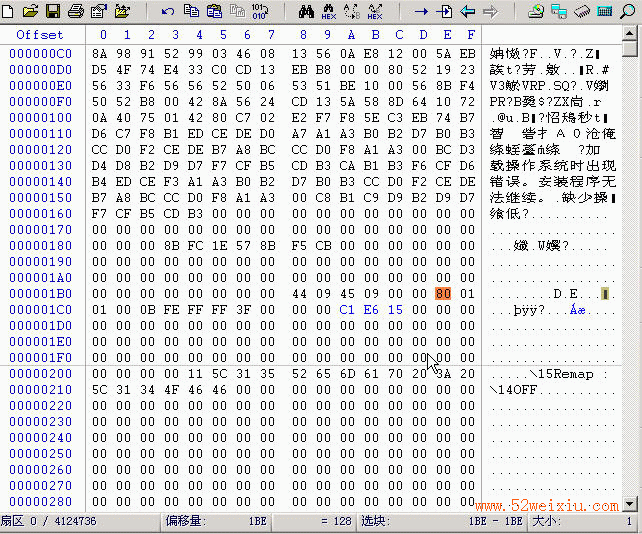Screen dimensions: 642x534
Task: Paste clipboard contents icon
Action: pyautogui.click(x=214, y=11)
